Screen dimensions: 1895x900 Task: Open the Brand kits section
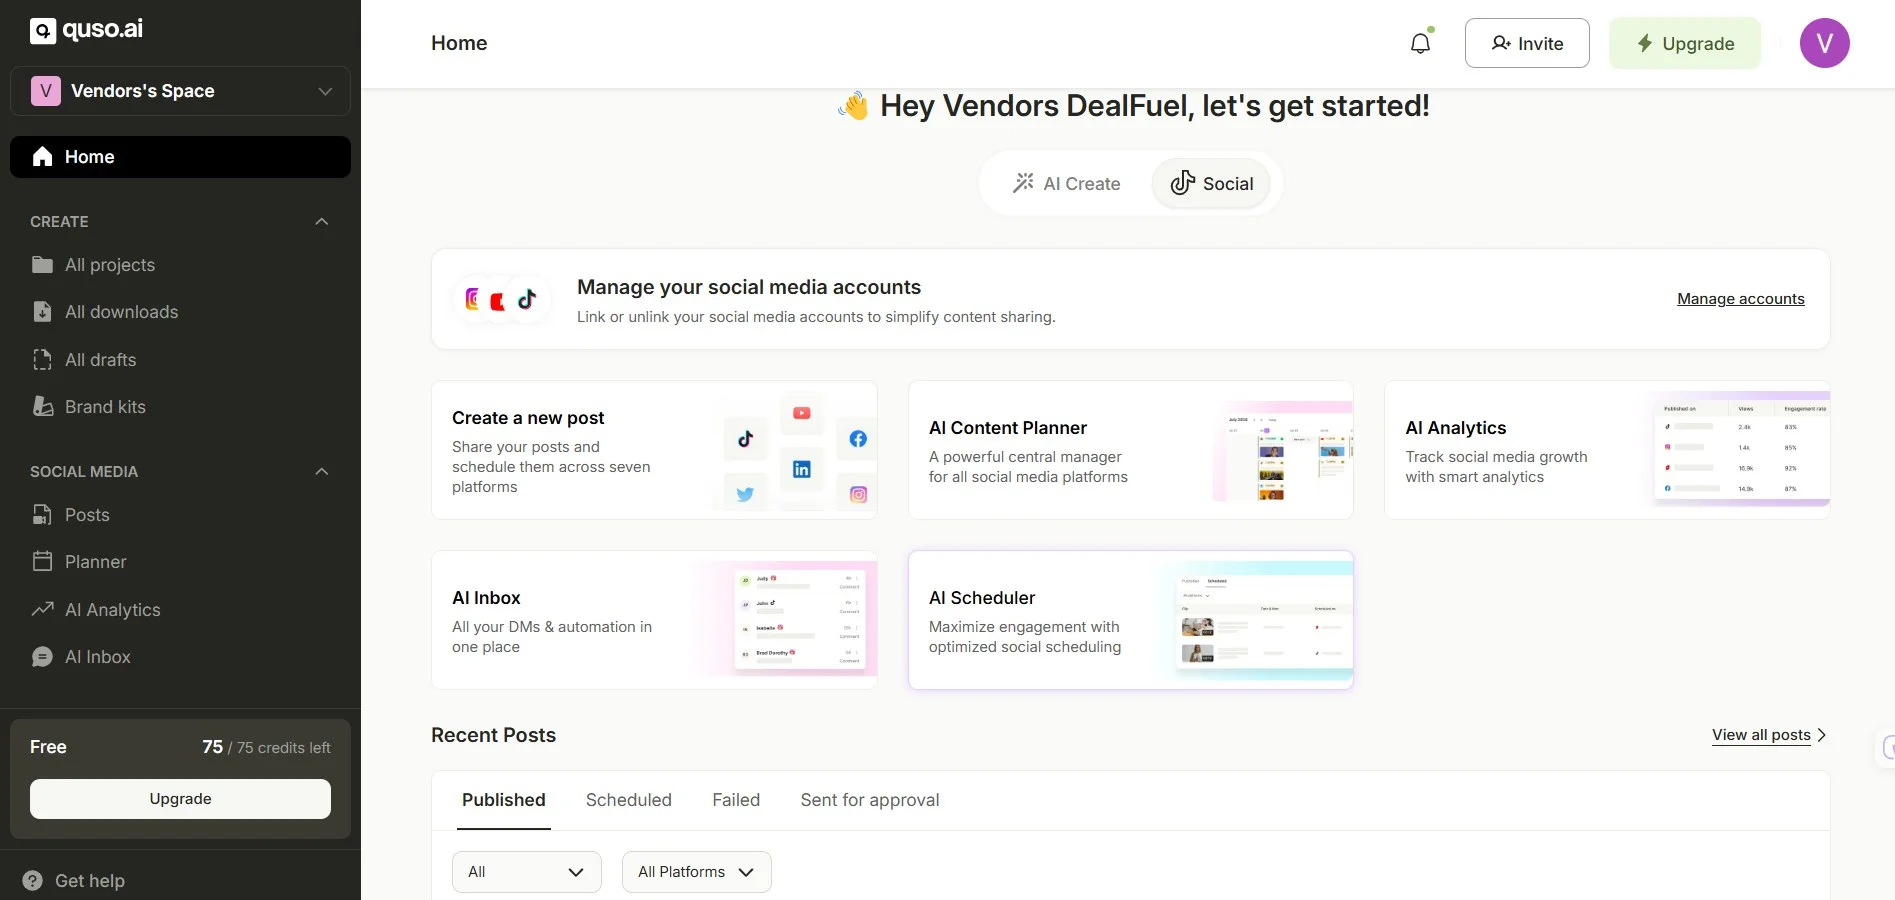[103, 407]
